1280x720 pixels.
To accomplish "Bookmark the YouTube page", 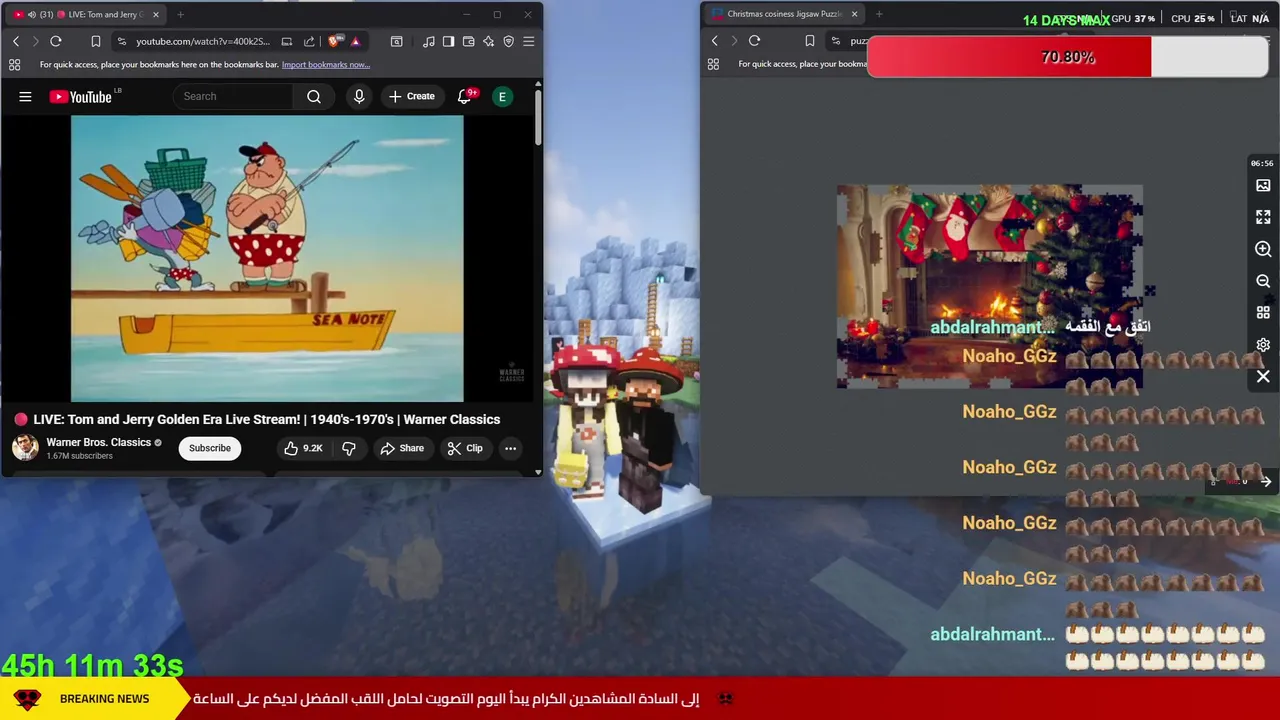I will coord(96,41).
